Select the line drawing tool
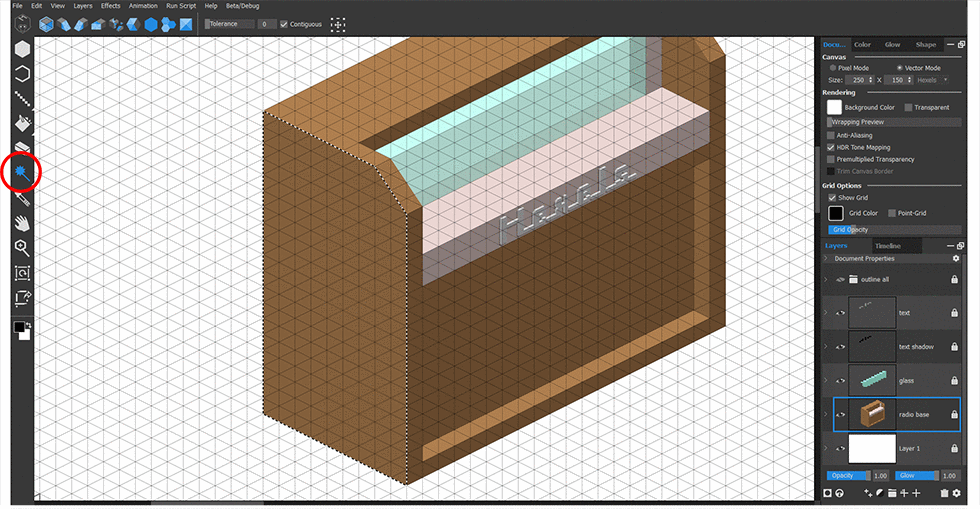This screenshot has height=509, width=980. [21, 98]
